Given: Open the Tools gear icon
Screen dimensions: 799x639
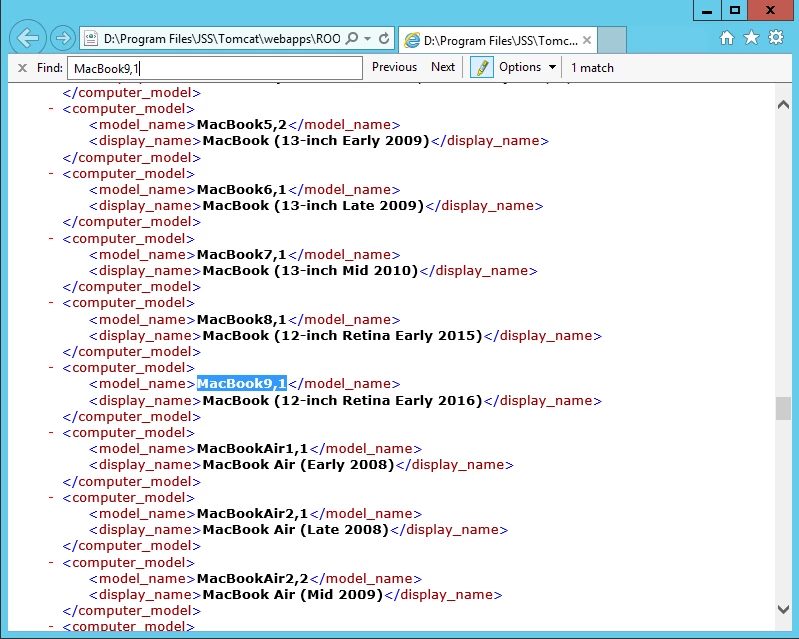Looking at the screenshot, I should (776, 38).
